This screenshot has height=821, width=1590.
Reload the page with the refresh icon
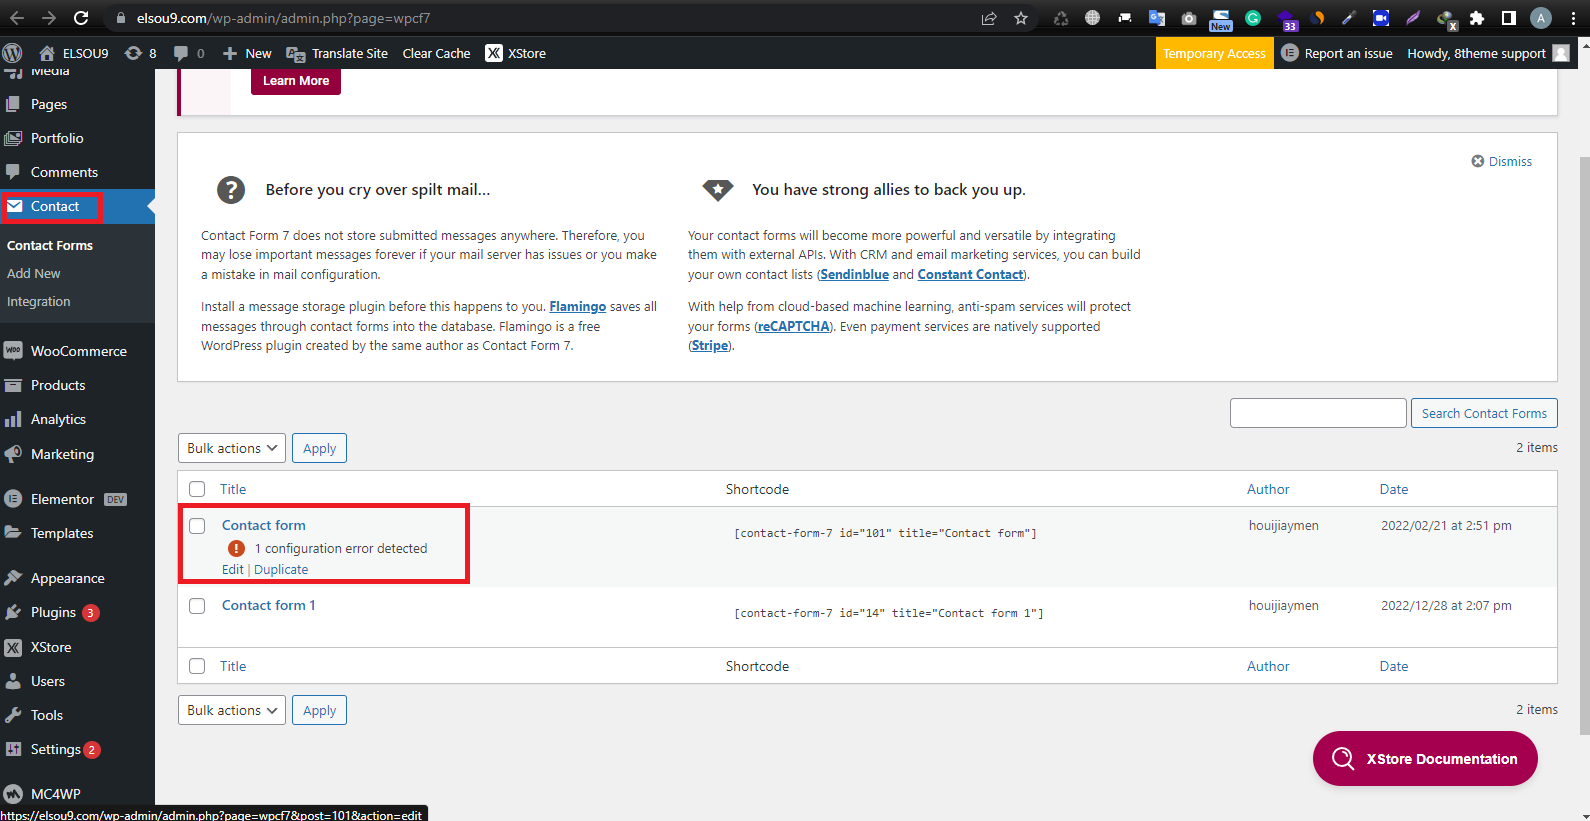click(x=82, y=18)
